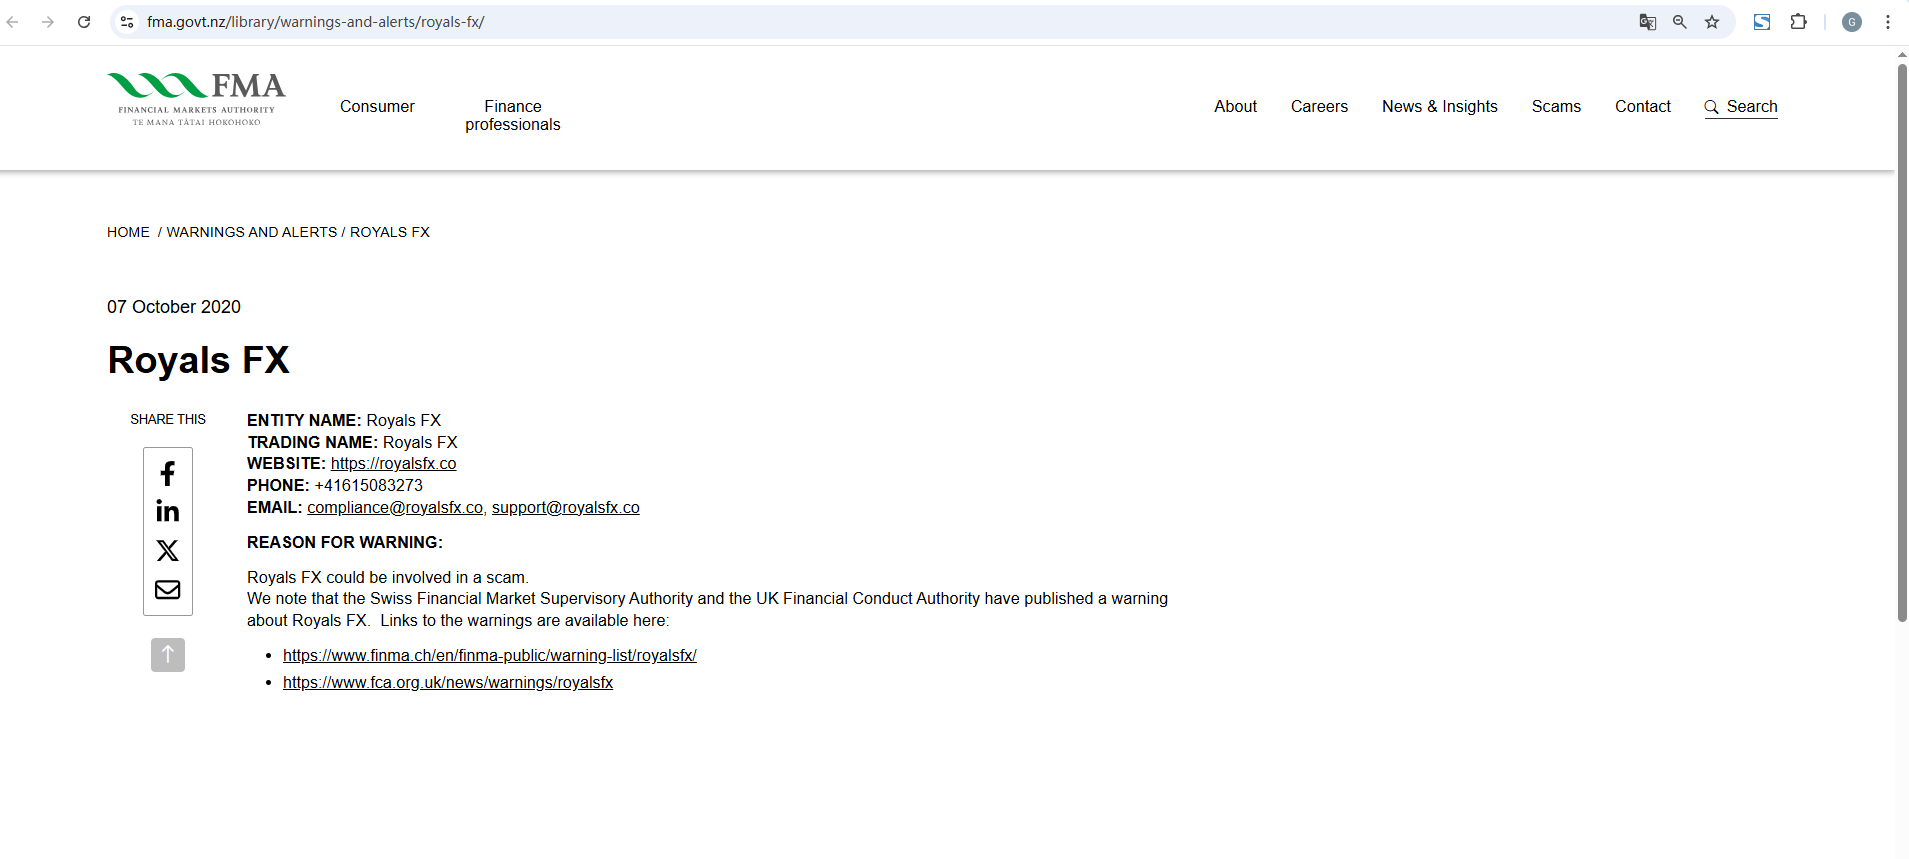This screenshot has width=1909, height=859.
Task: Open the Consumer menu
Action: [x=377, y=106]
